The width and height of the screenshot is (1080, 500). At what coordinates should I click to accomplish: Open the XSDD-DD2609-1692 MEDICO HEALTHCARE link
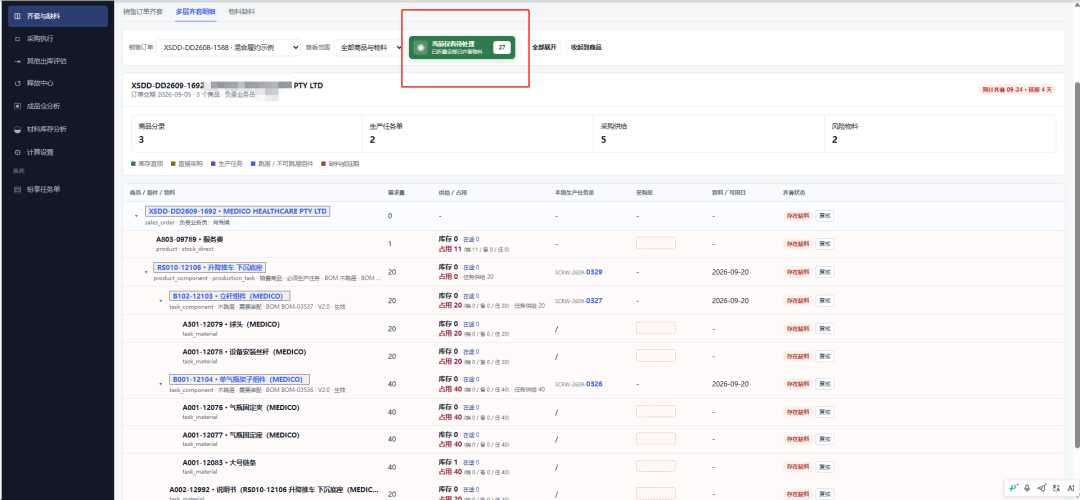coord(238,211)
